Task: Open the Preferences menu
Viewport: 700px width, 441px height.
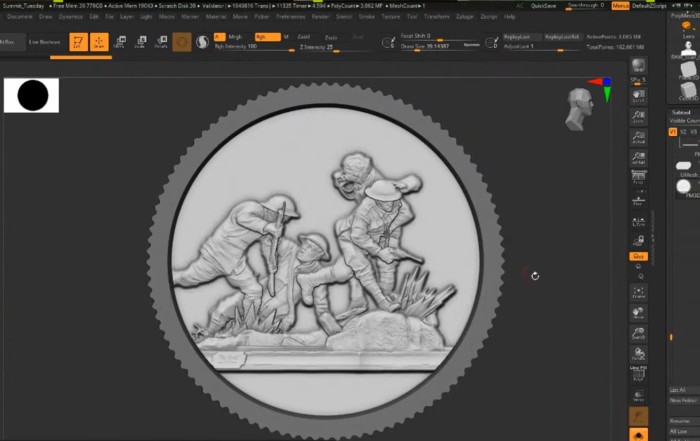Action: coord(291,17)
